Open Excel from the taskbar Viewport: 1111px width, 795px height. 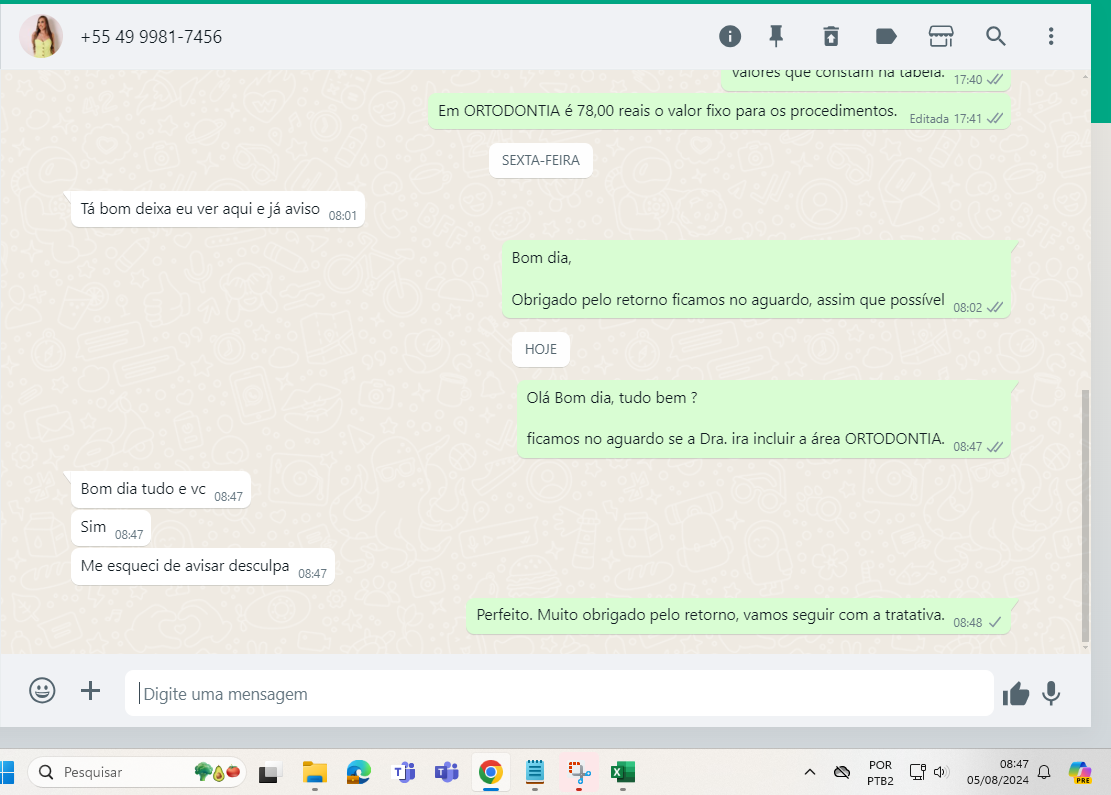click(623, 772)
